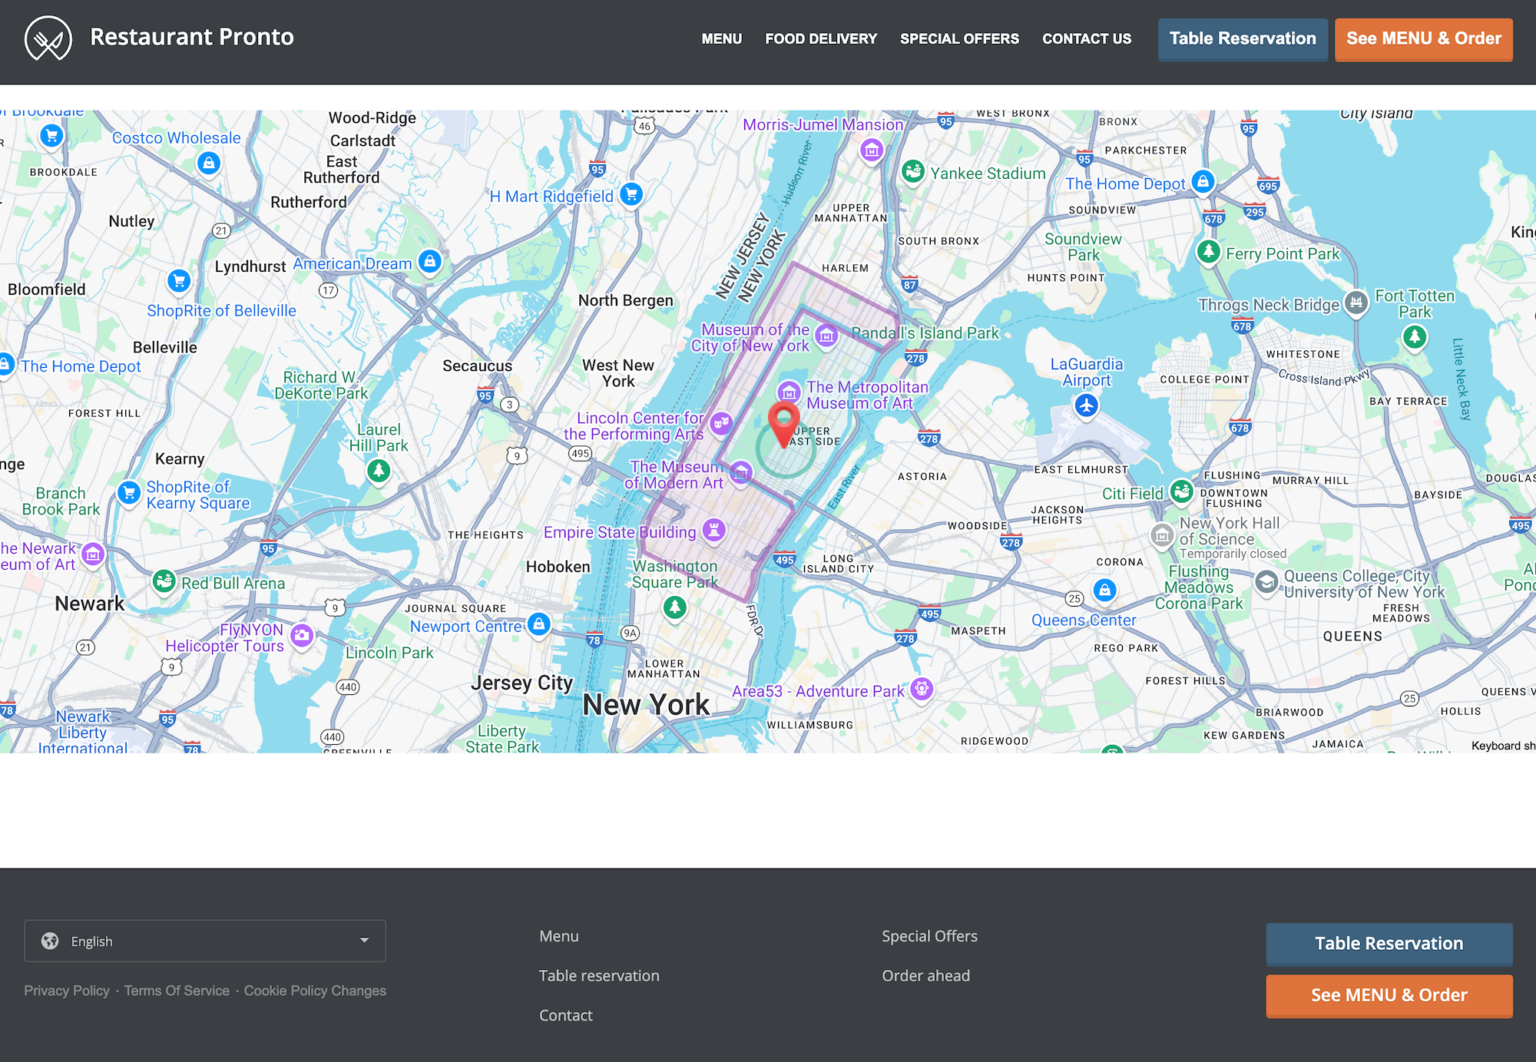Open the MENU navigation item

click(721, 39)
